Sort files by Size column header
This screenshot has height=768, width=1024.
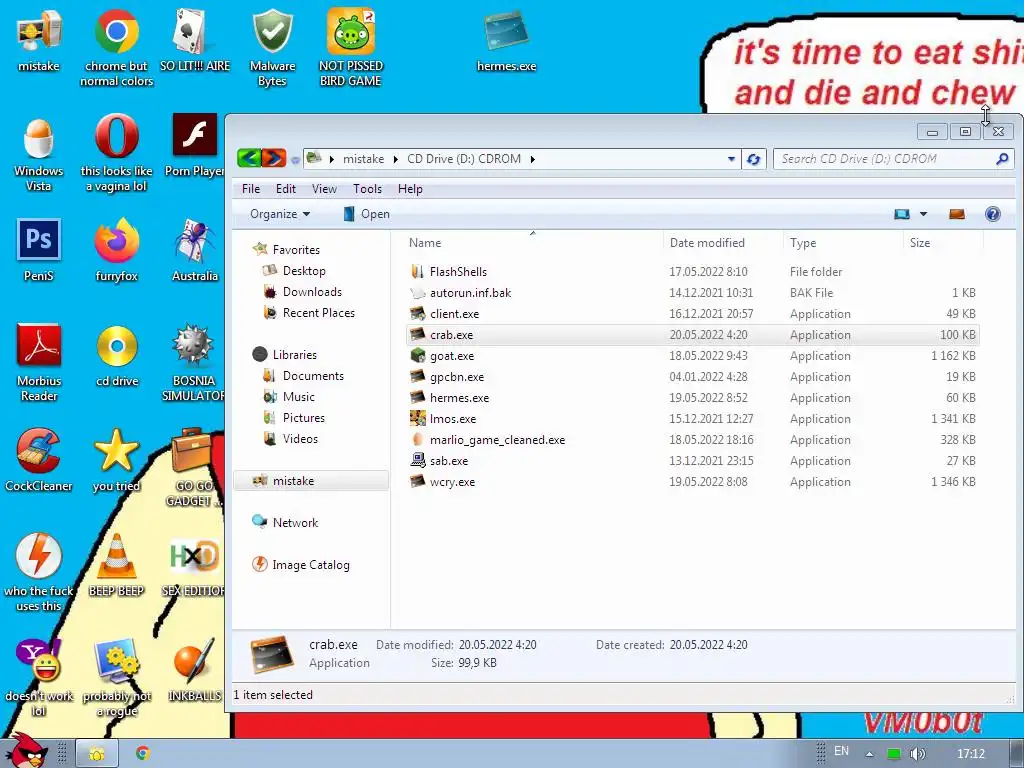[x=943, y=243]
